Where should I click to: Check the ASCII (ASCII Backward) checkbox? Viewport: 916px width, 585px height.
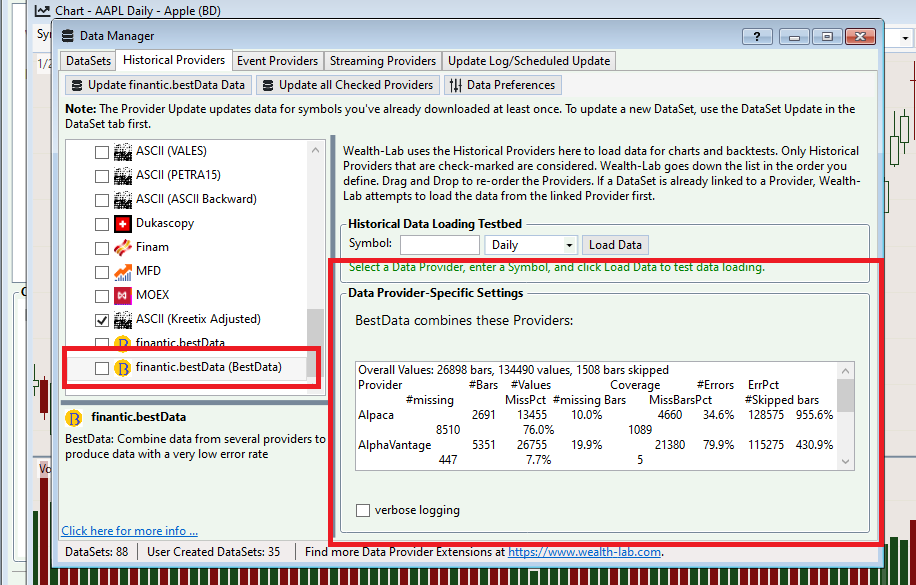102,200
